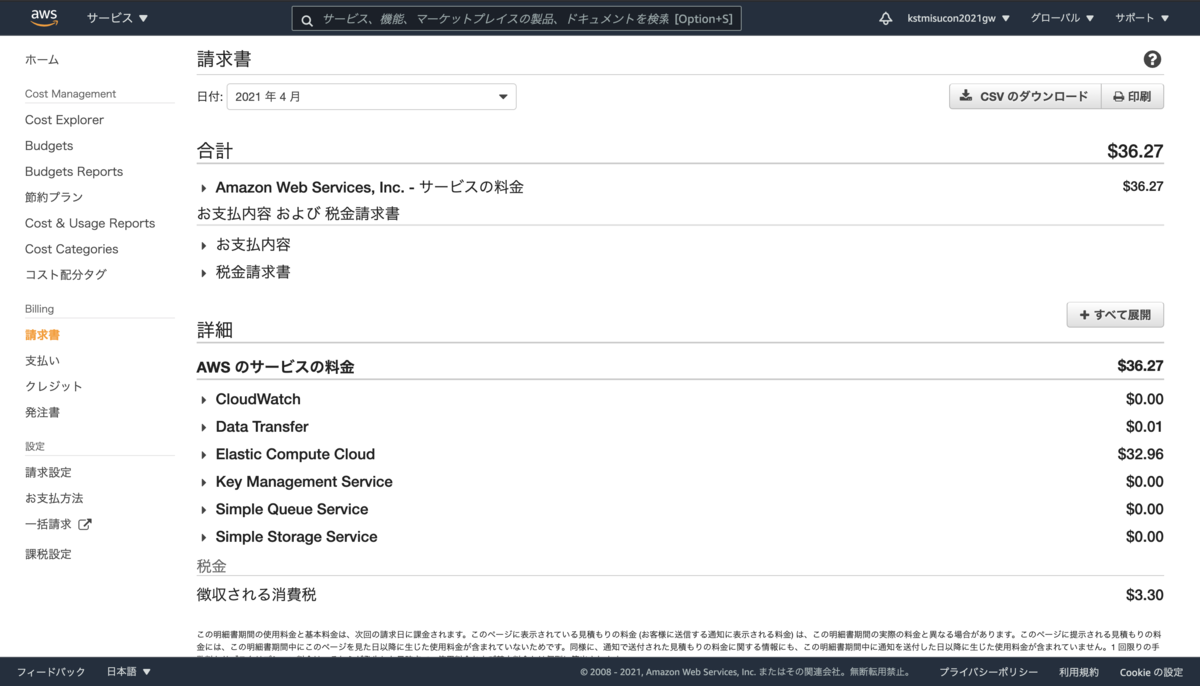Open 課税設定 in sidebar

coord(48,554)
